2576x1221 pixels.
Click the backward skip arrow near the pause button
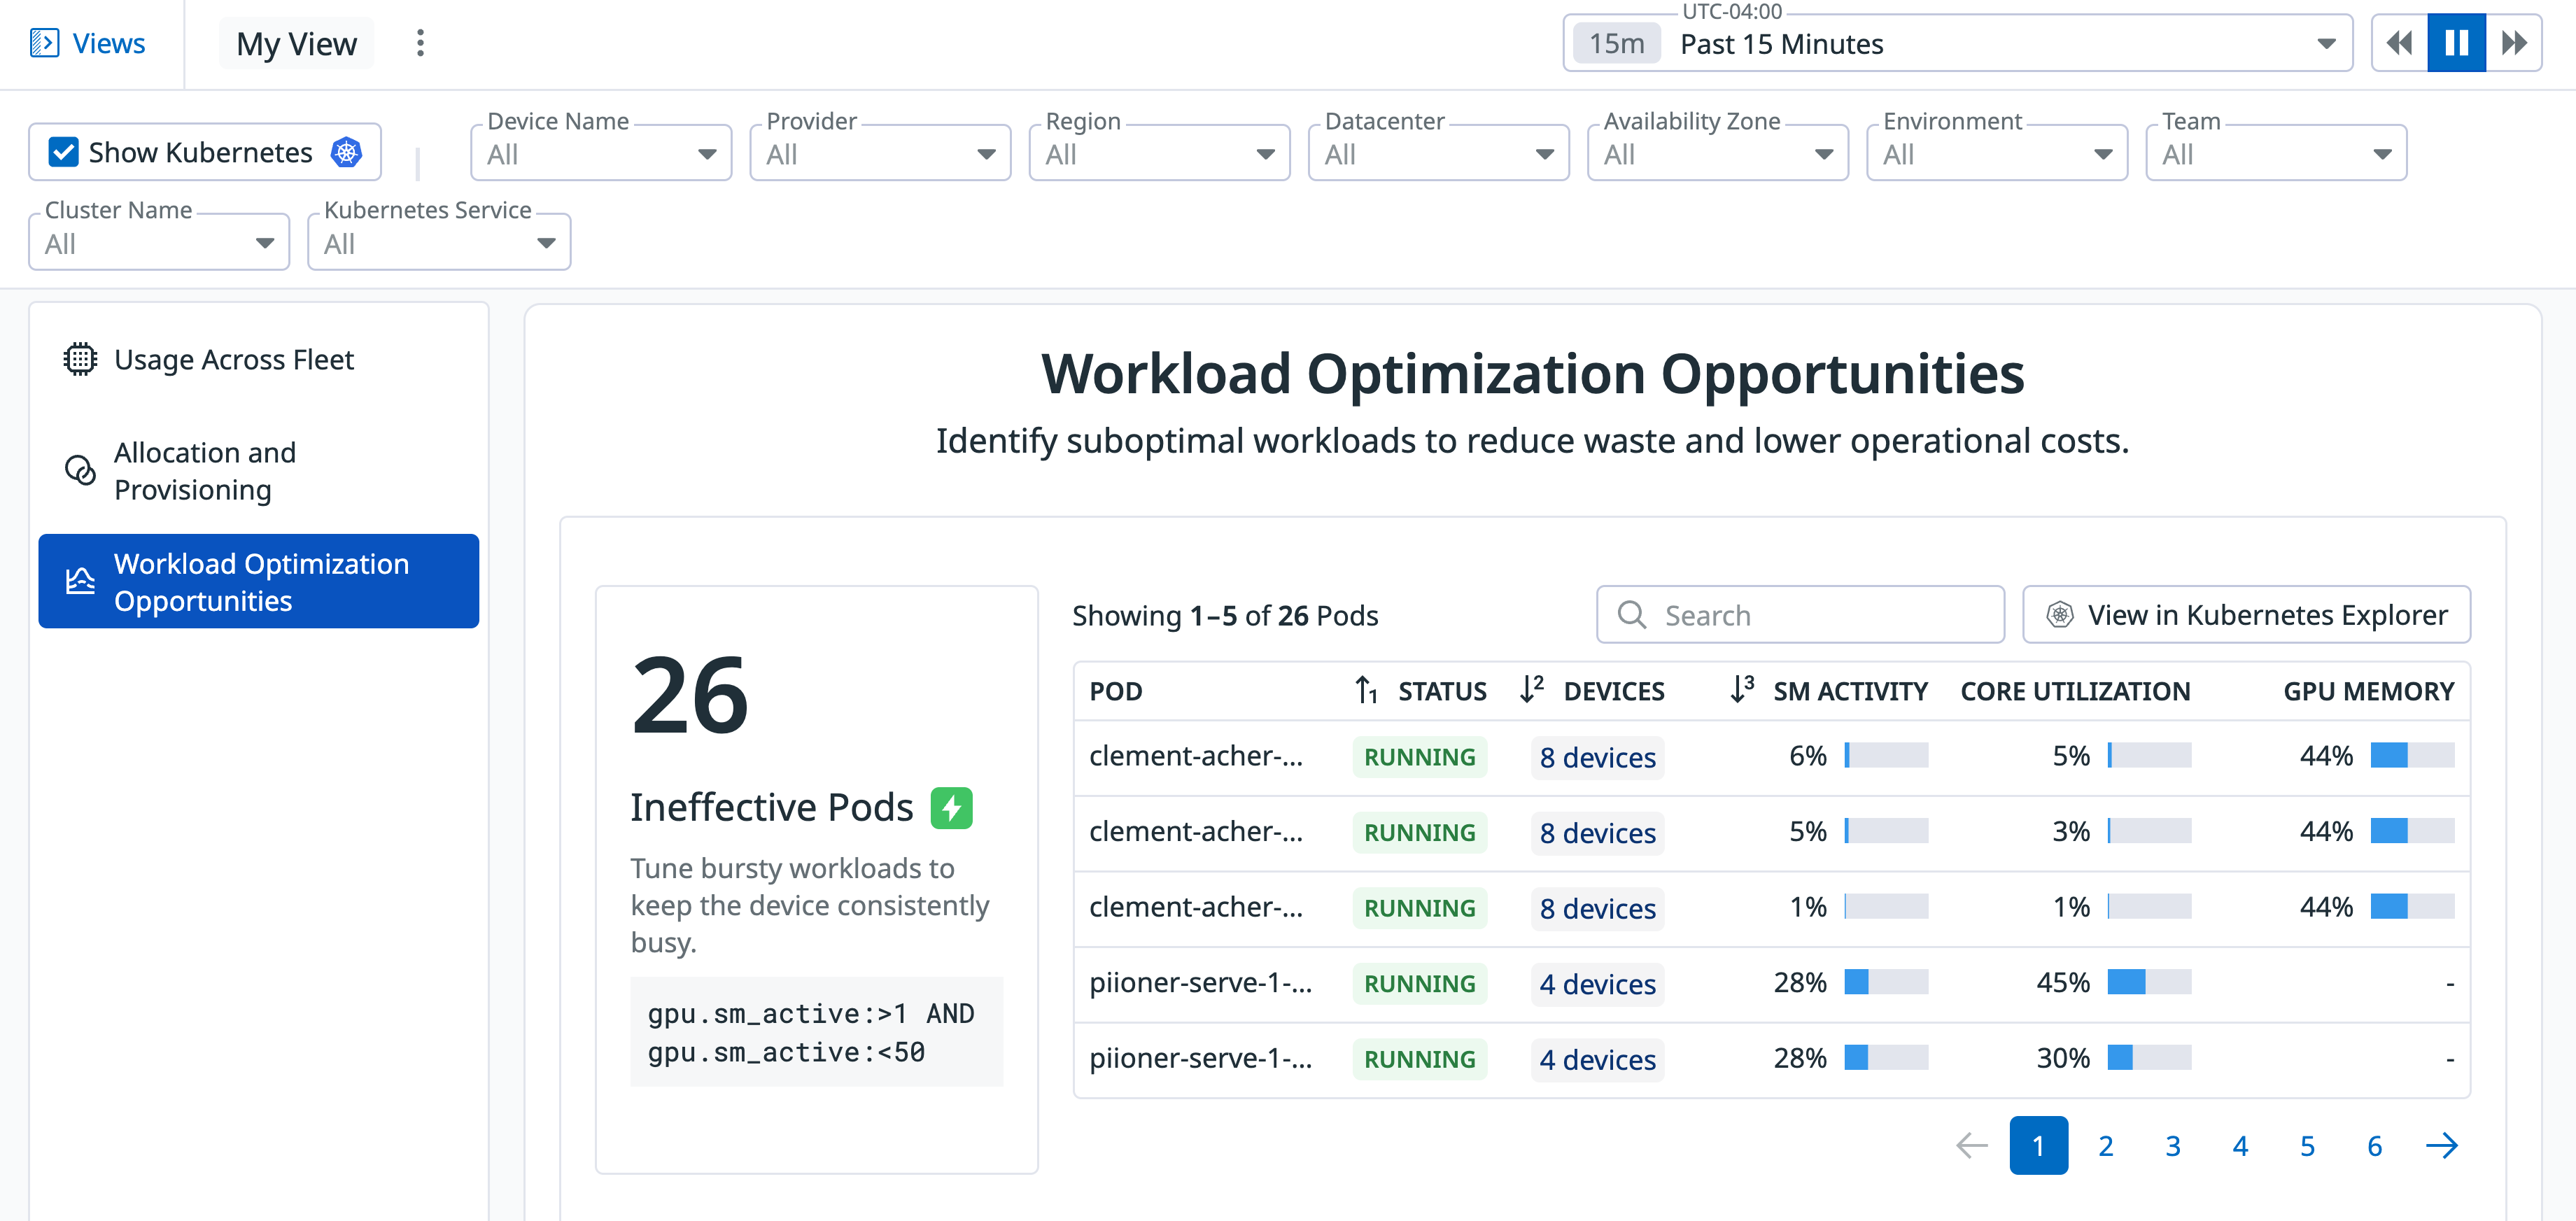click(2399, 43)
